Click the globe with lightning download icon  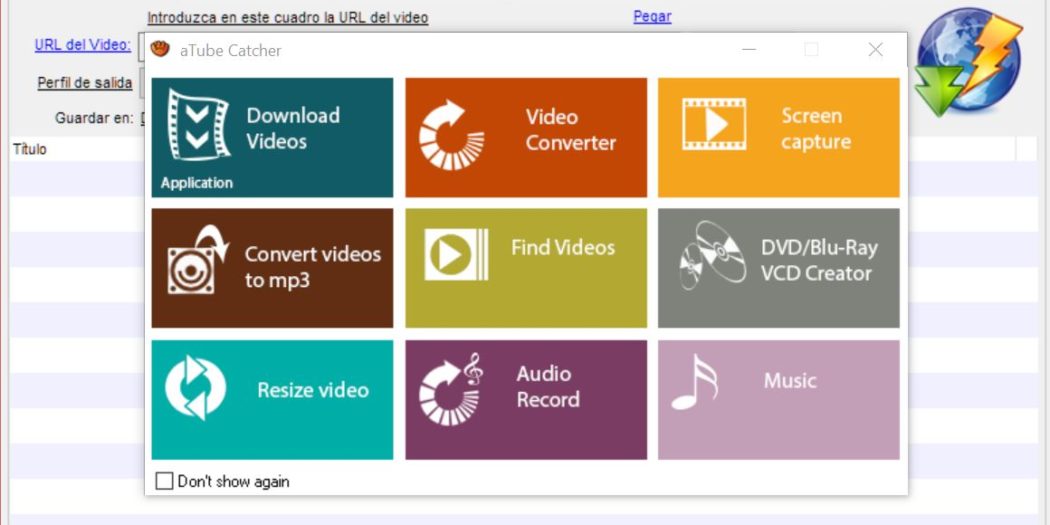[x=968, y=62]
